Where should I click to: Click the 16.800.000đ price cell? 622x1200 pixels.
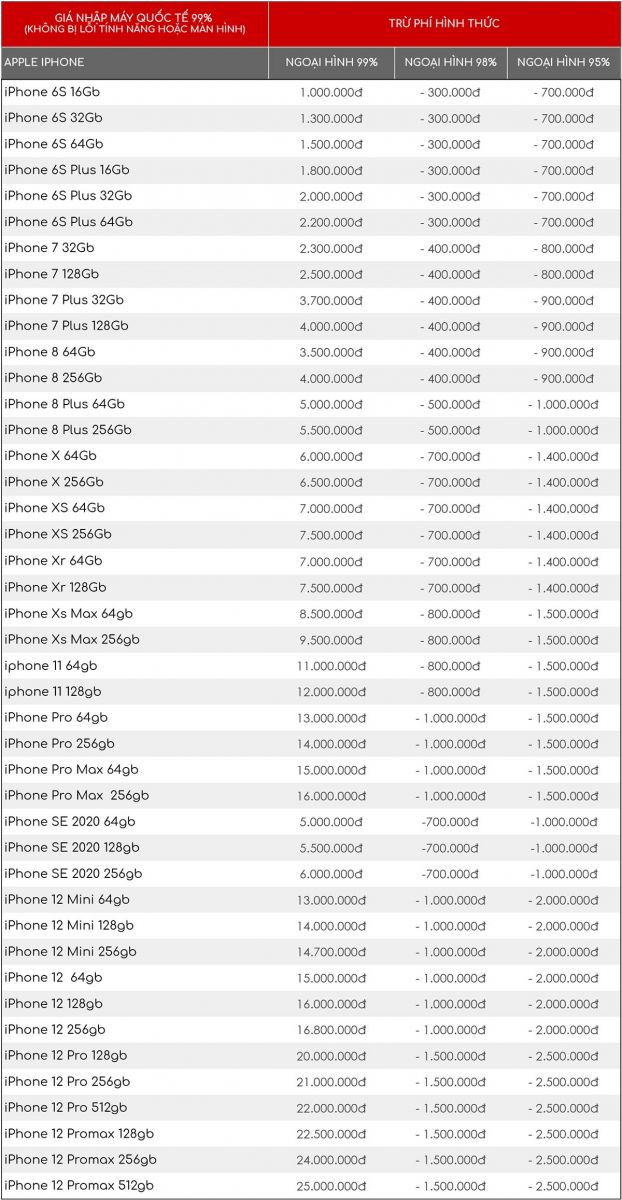tap(331, 1030)
